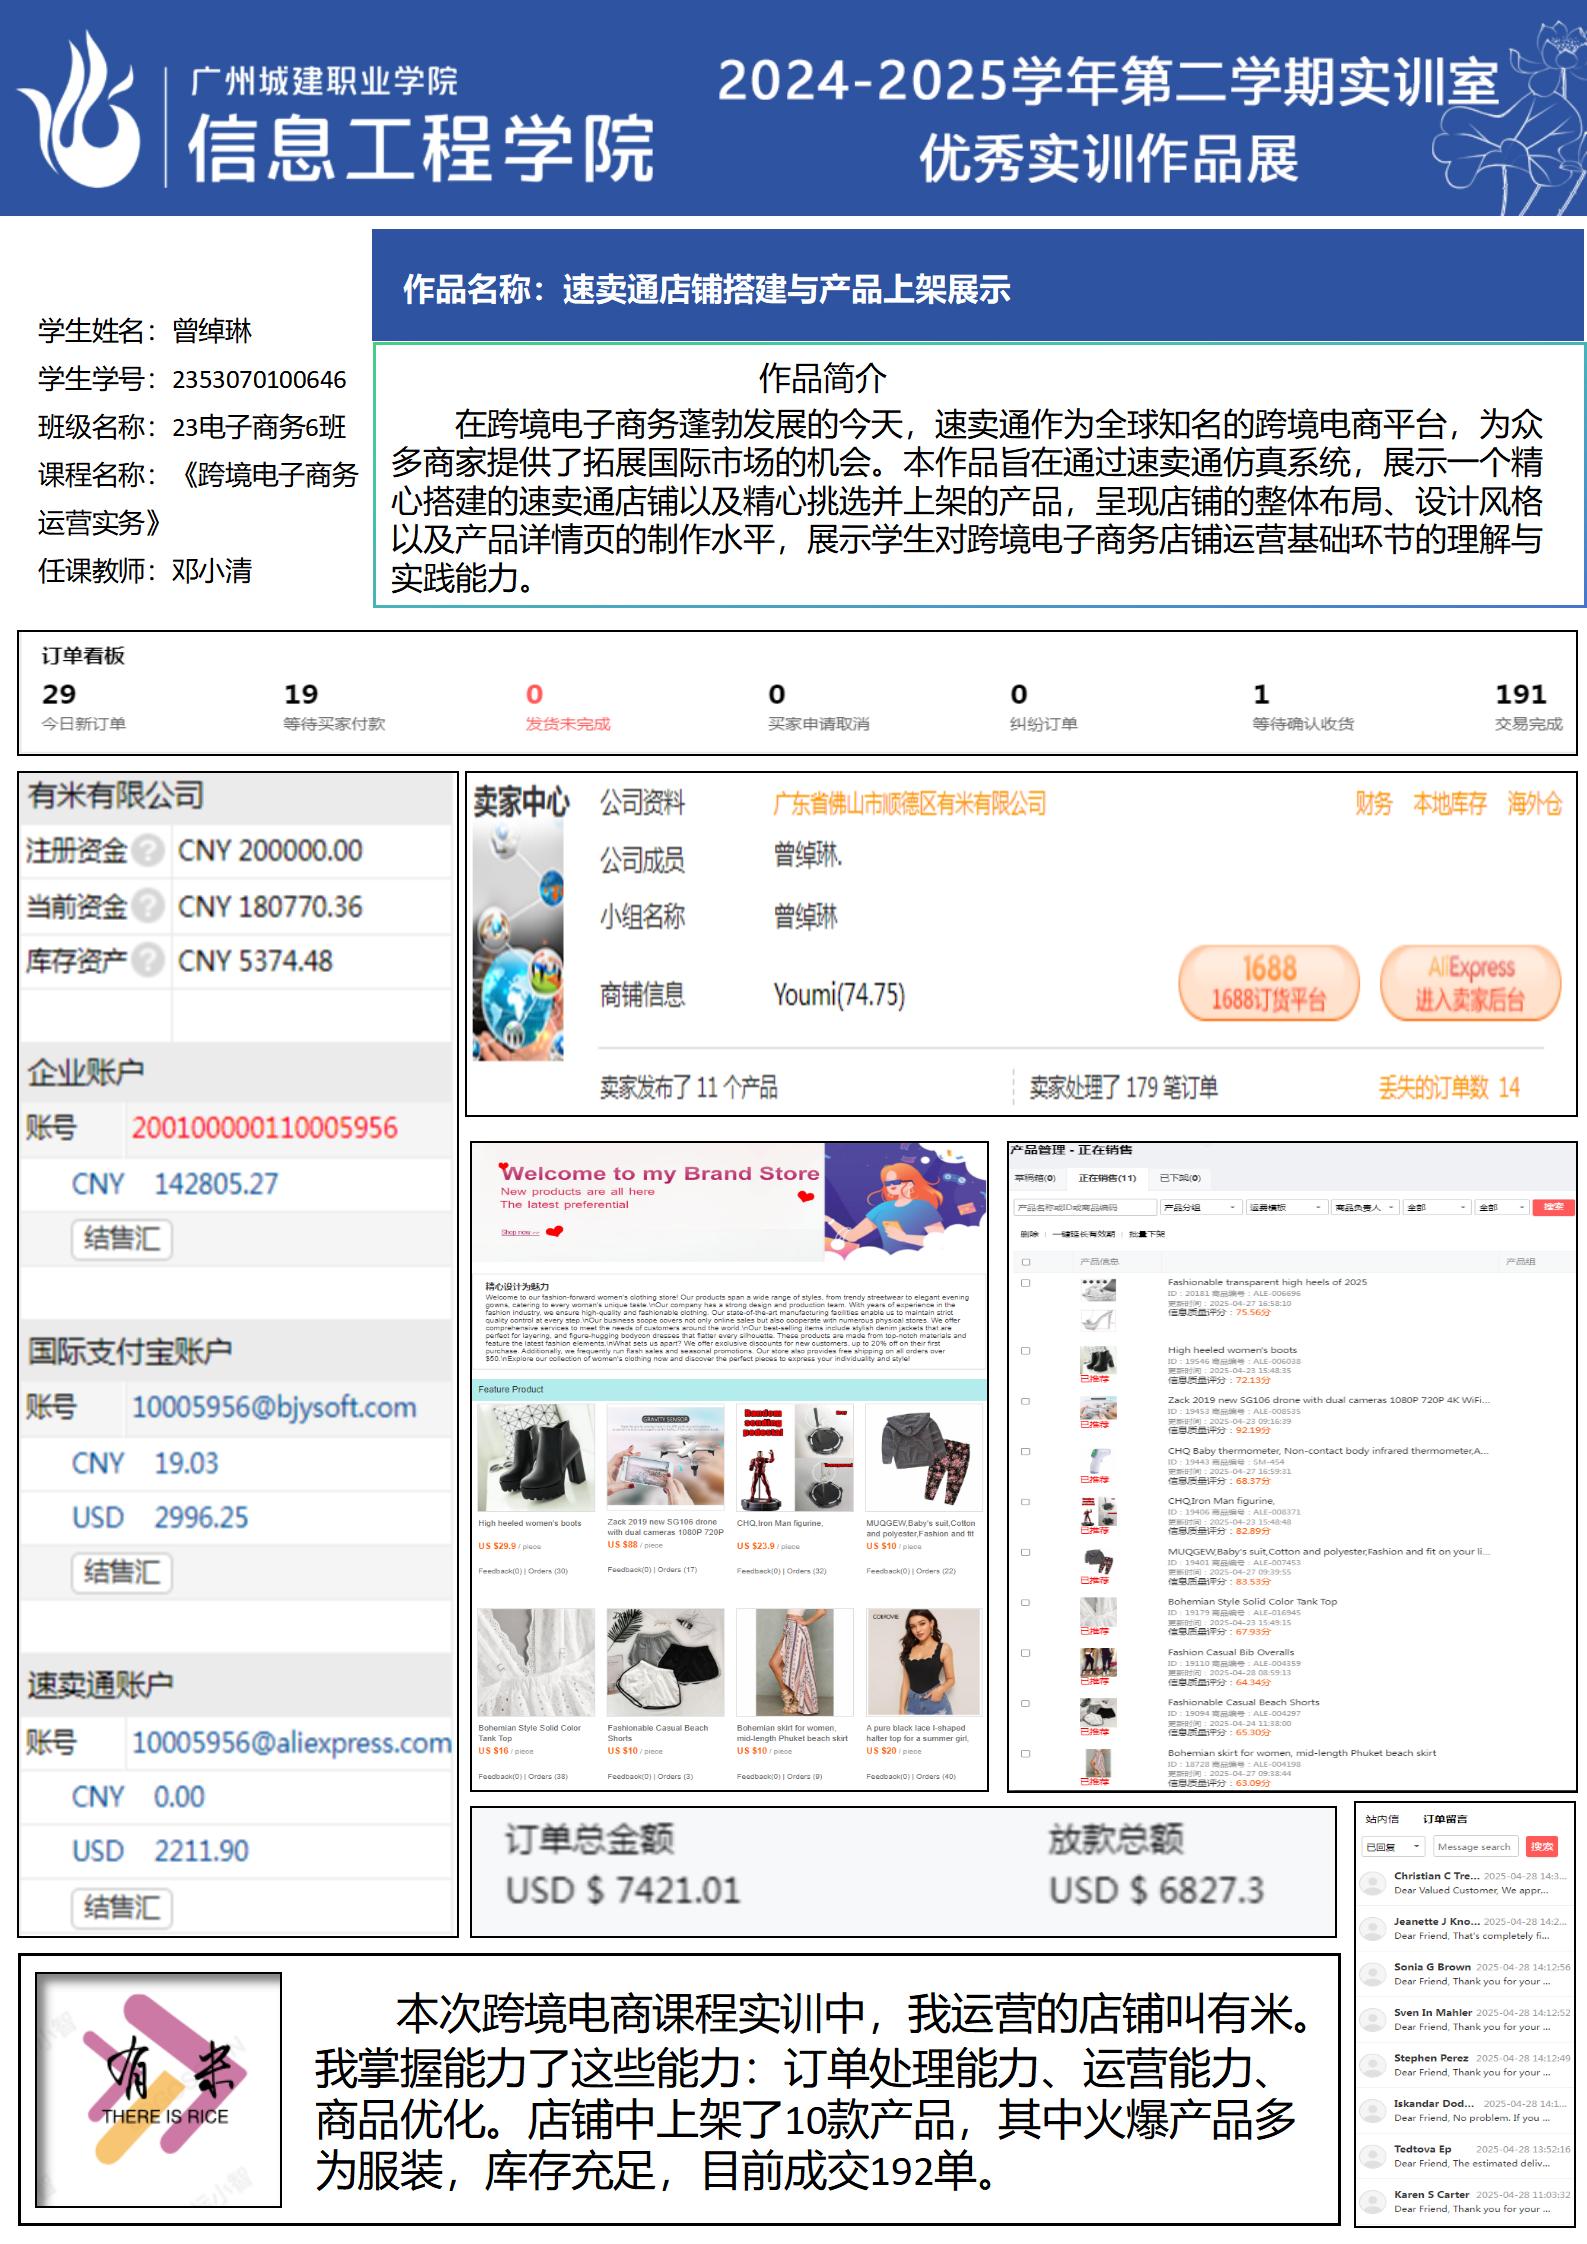Click help icon beside 当前资金
Screen dimensions: 1587x2244
(x=147, y=906)
